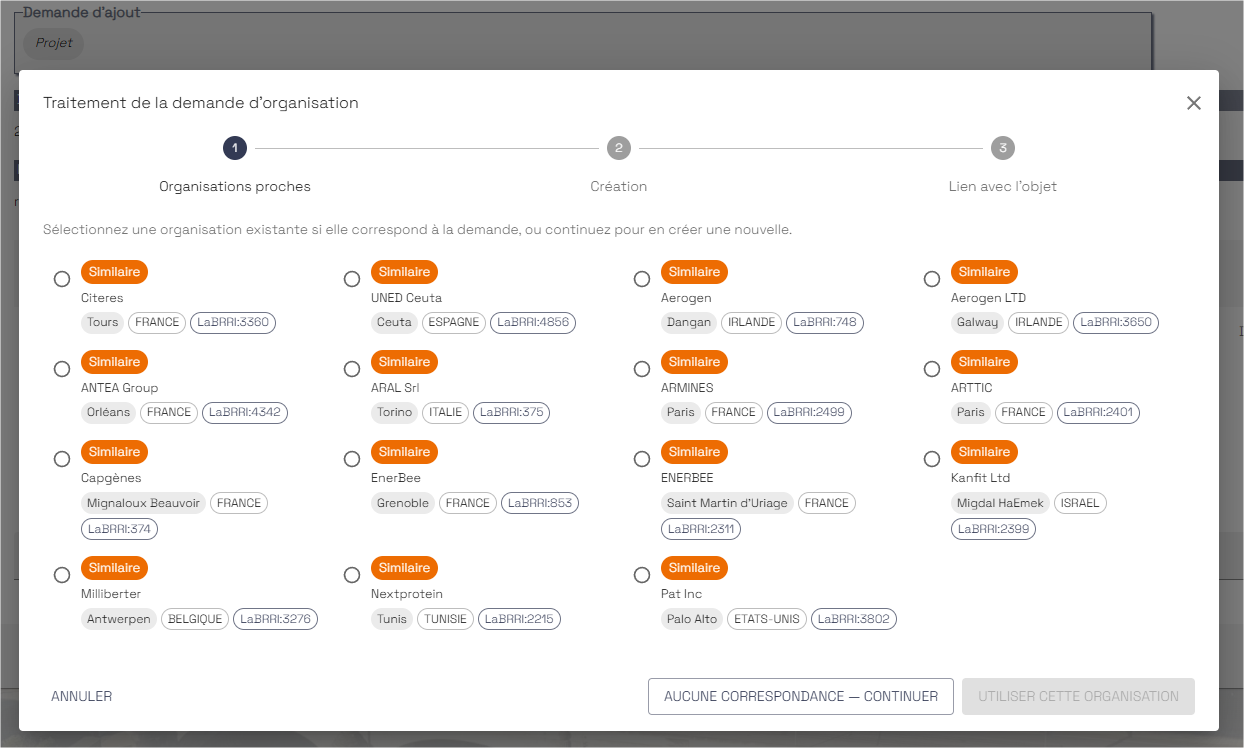Click the LaBRRI:374 tag for Capgènes
Image resolution: width=1244 pixels, height=748 pixels.
[x=119, y=529]
